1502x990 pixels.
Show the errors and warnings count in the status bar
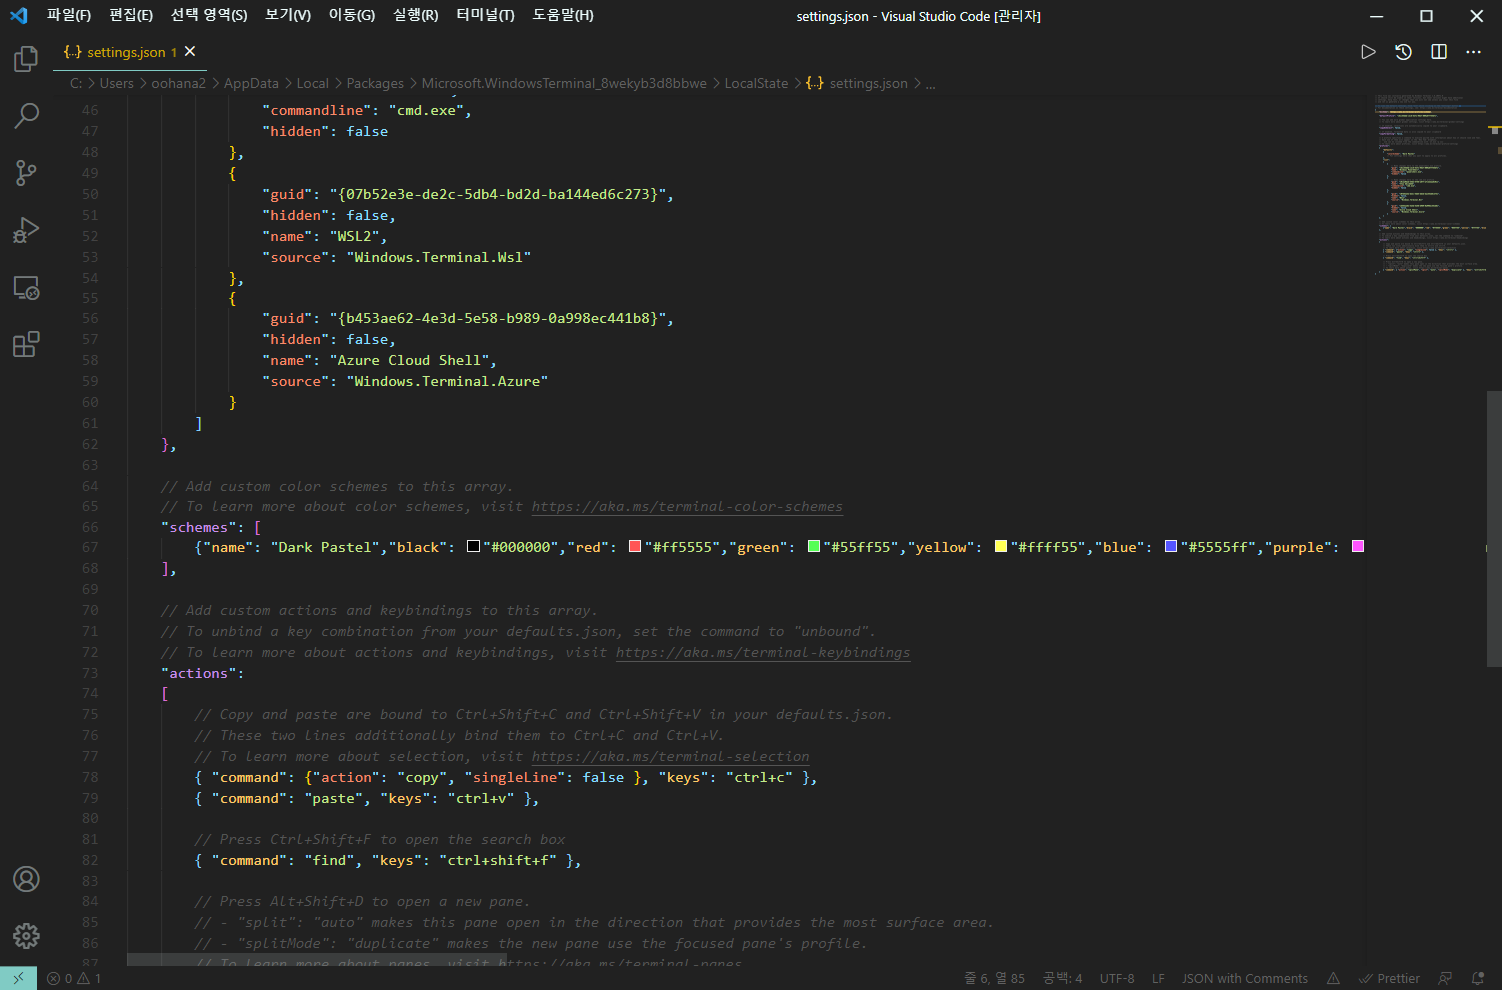pos(74,978)
